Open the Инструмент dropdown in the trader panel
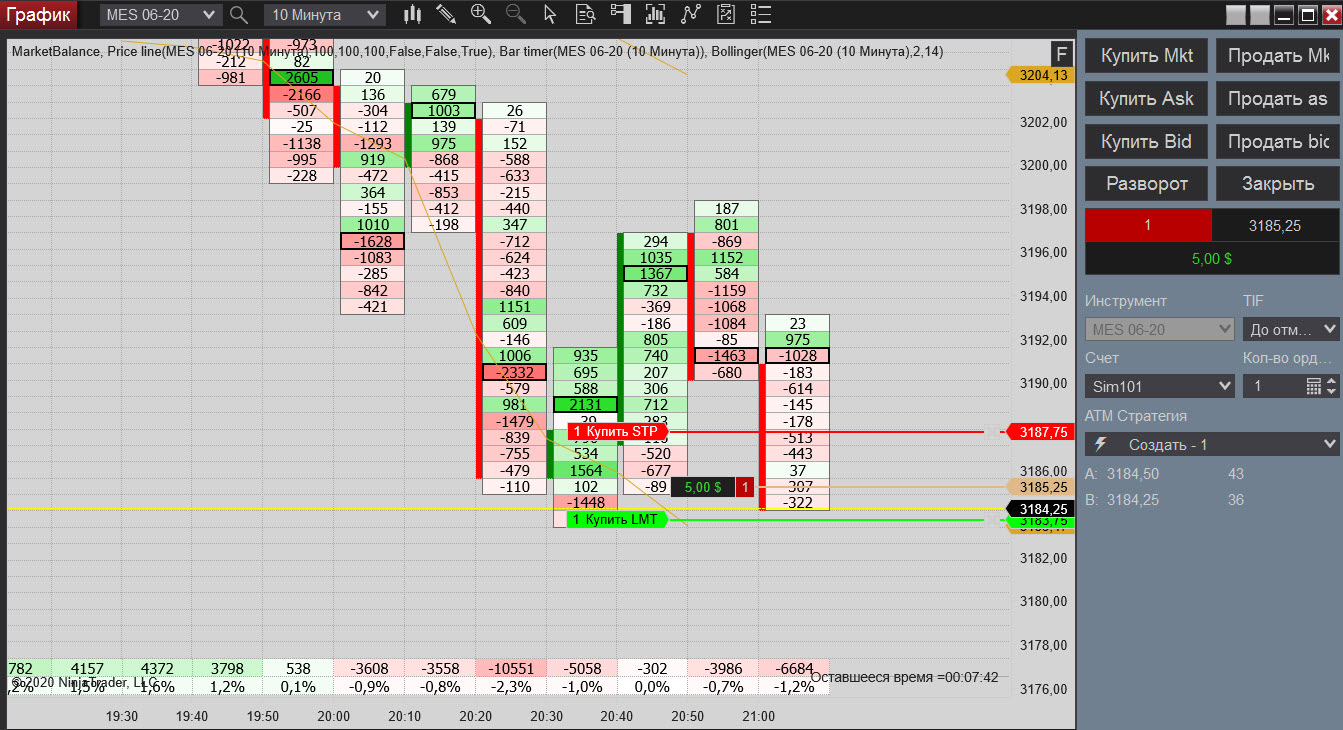Screen dimensions: 1343x730 [1160, 330]
